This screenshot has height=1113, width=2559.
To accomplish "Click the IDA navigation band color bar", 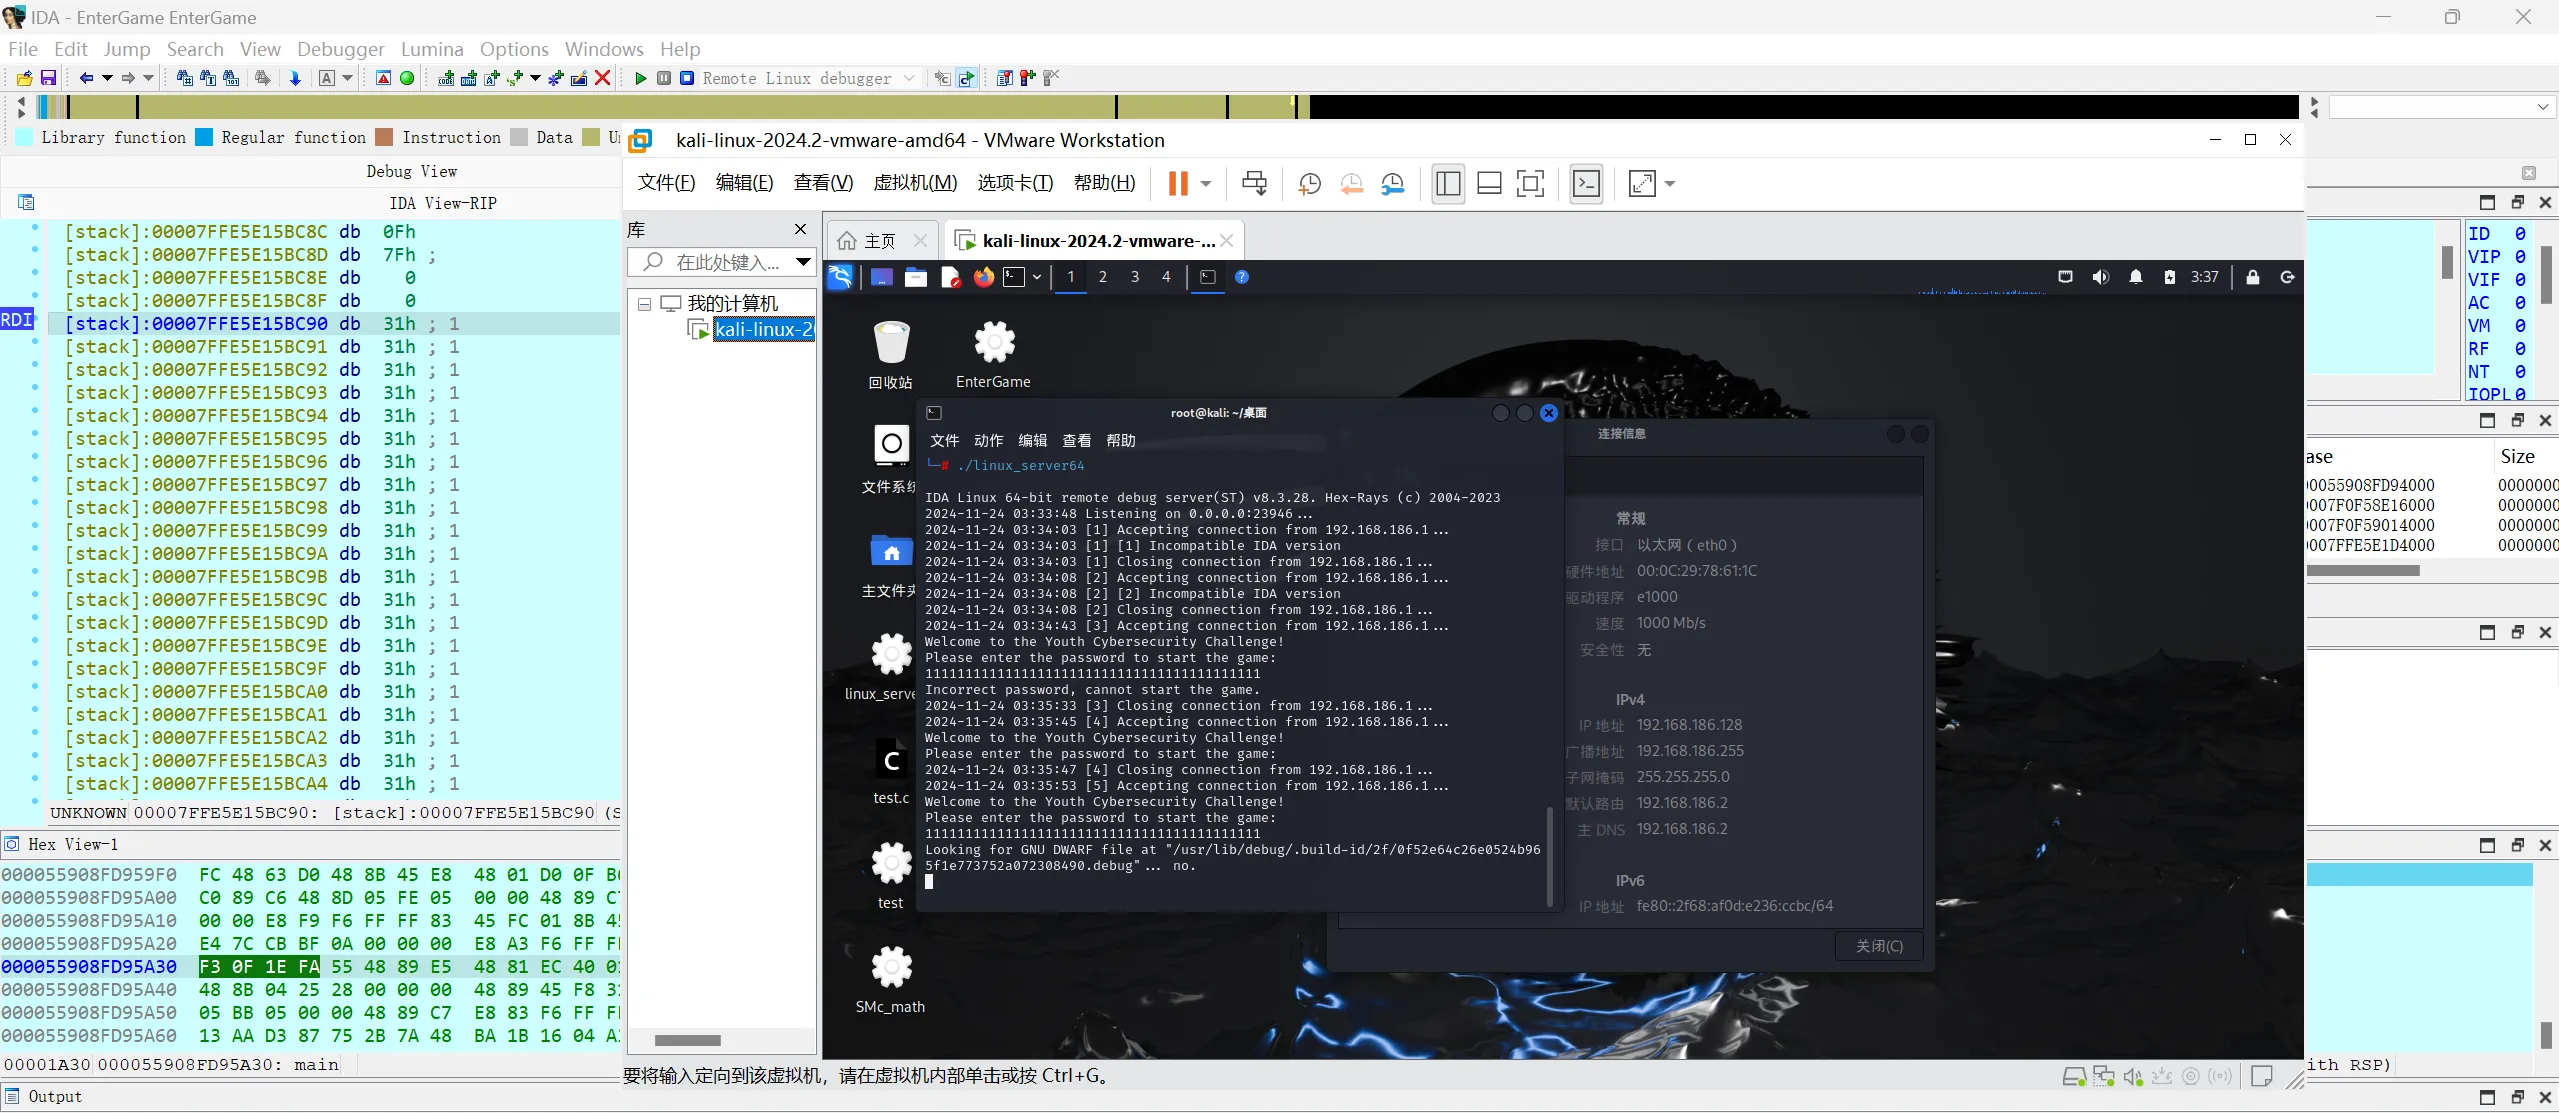I will pos(700,106).
